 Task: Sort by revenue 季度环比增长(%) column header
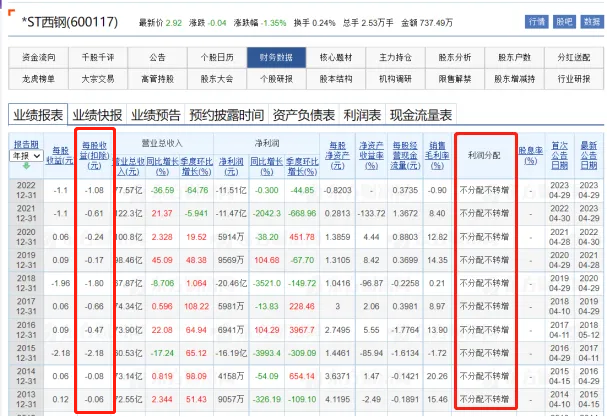click(196, 166)
